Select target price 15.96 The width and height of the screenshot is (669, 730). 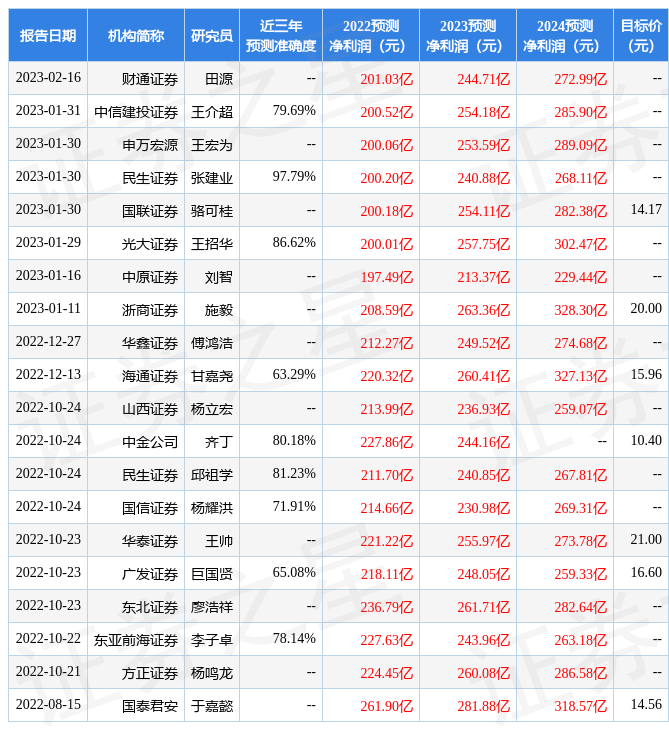[x=646, y=375]
